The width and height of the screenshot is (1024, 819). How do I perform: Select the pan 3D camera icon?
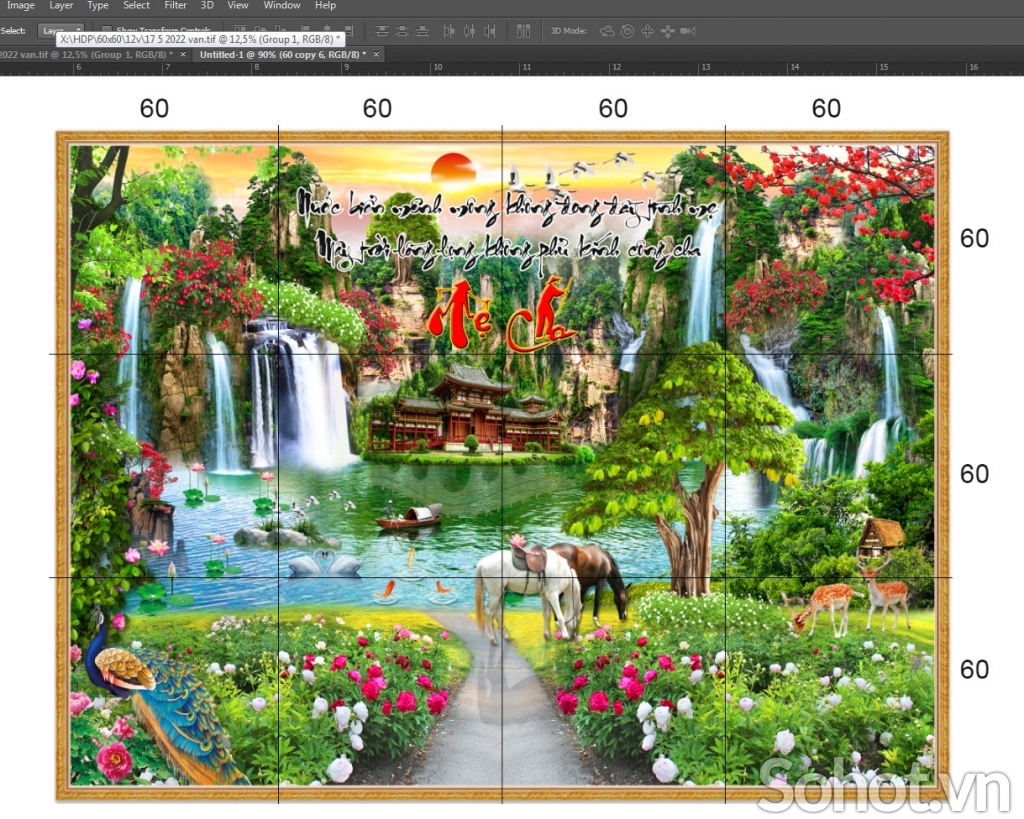[648, 30]
